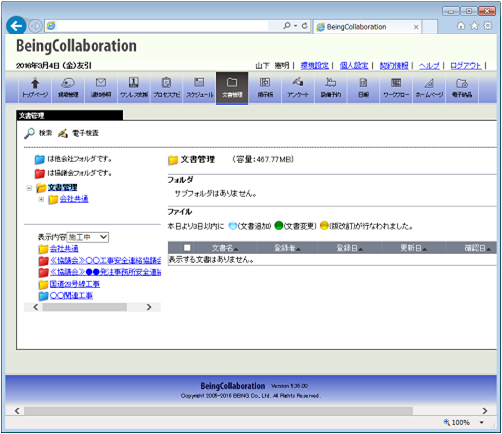Image resolution: width=502 pixels, height=434 pixels.
Task: Open the スケジュール calendar toolbar icon
Action: click(x=199, y=87)
